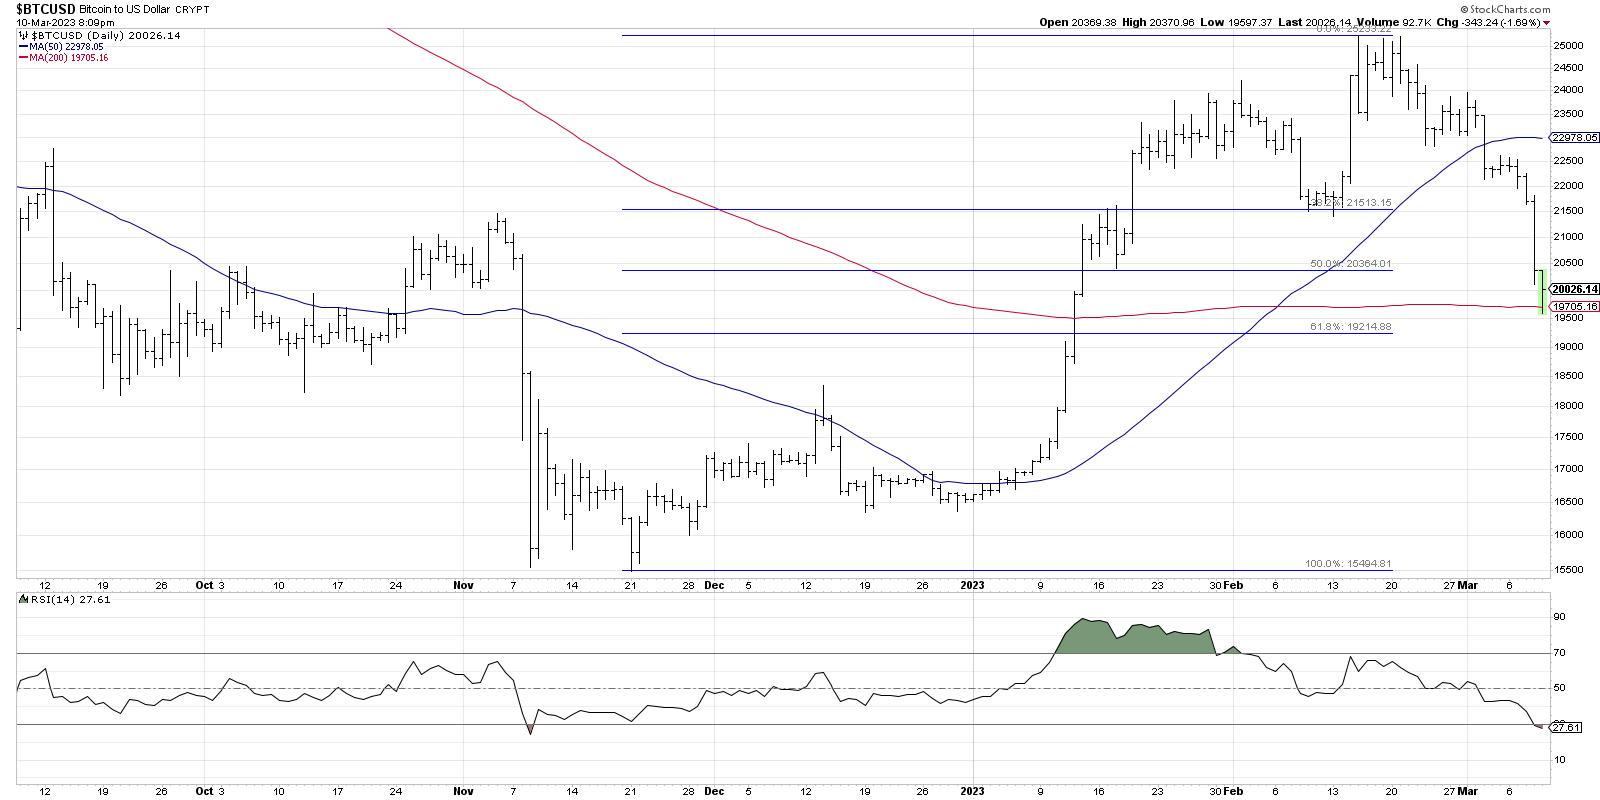Click the 19705.16 MA(200) price tag
Image resolution: width=1600 pixels, height=800 pixels.
point(1572,307)
